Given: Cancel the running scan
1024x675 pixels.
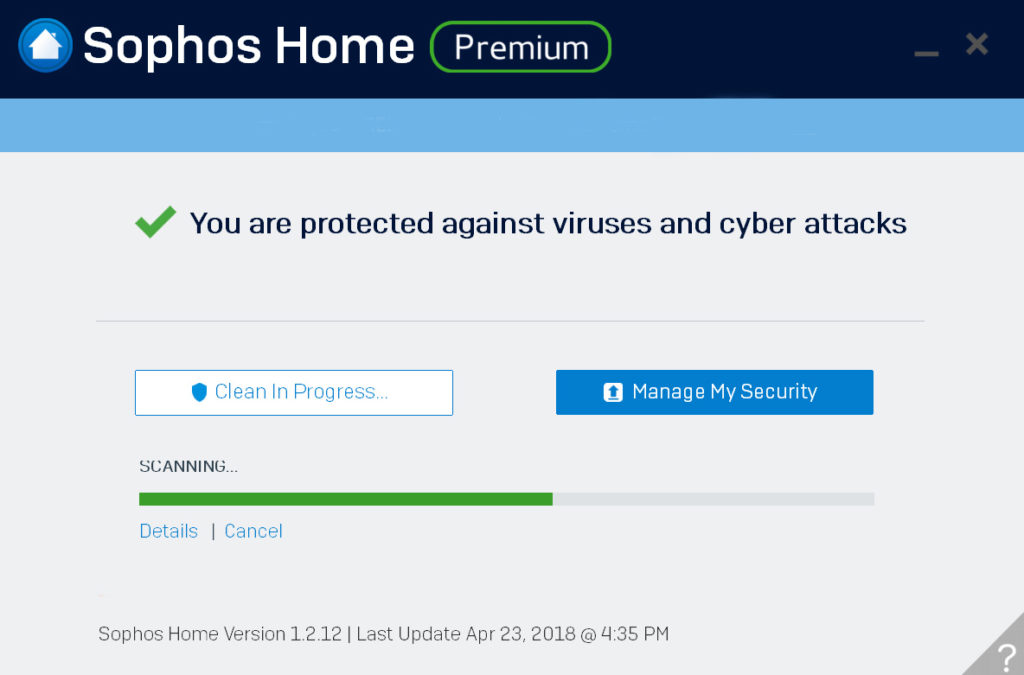Looking at the screenshot, I should point(253,531).
